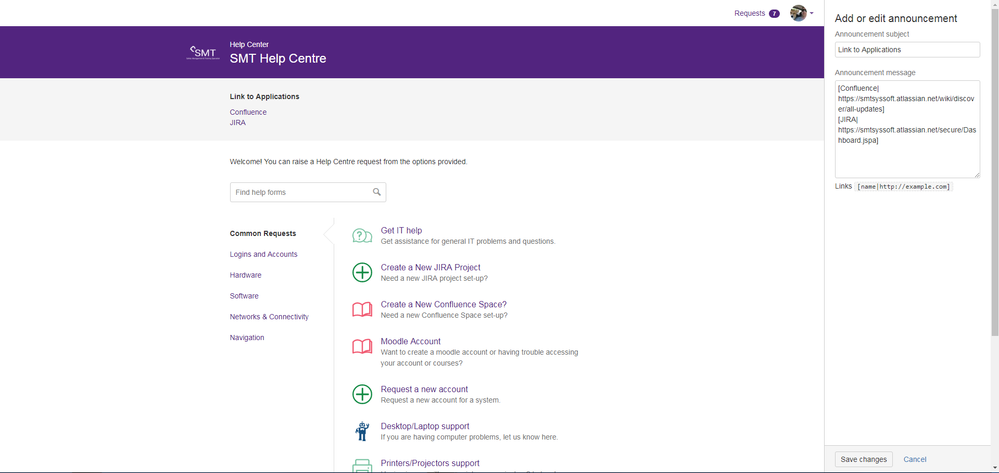This screenshot has width=999, height=473.
Task: Open Create a New Confluence Space
Action: (443, 304)
